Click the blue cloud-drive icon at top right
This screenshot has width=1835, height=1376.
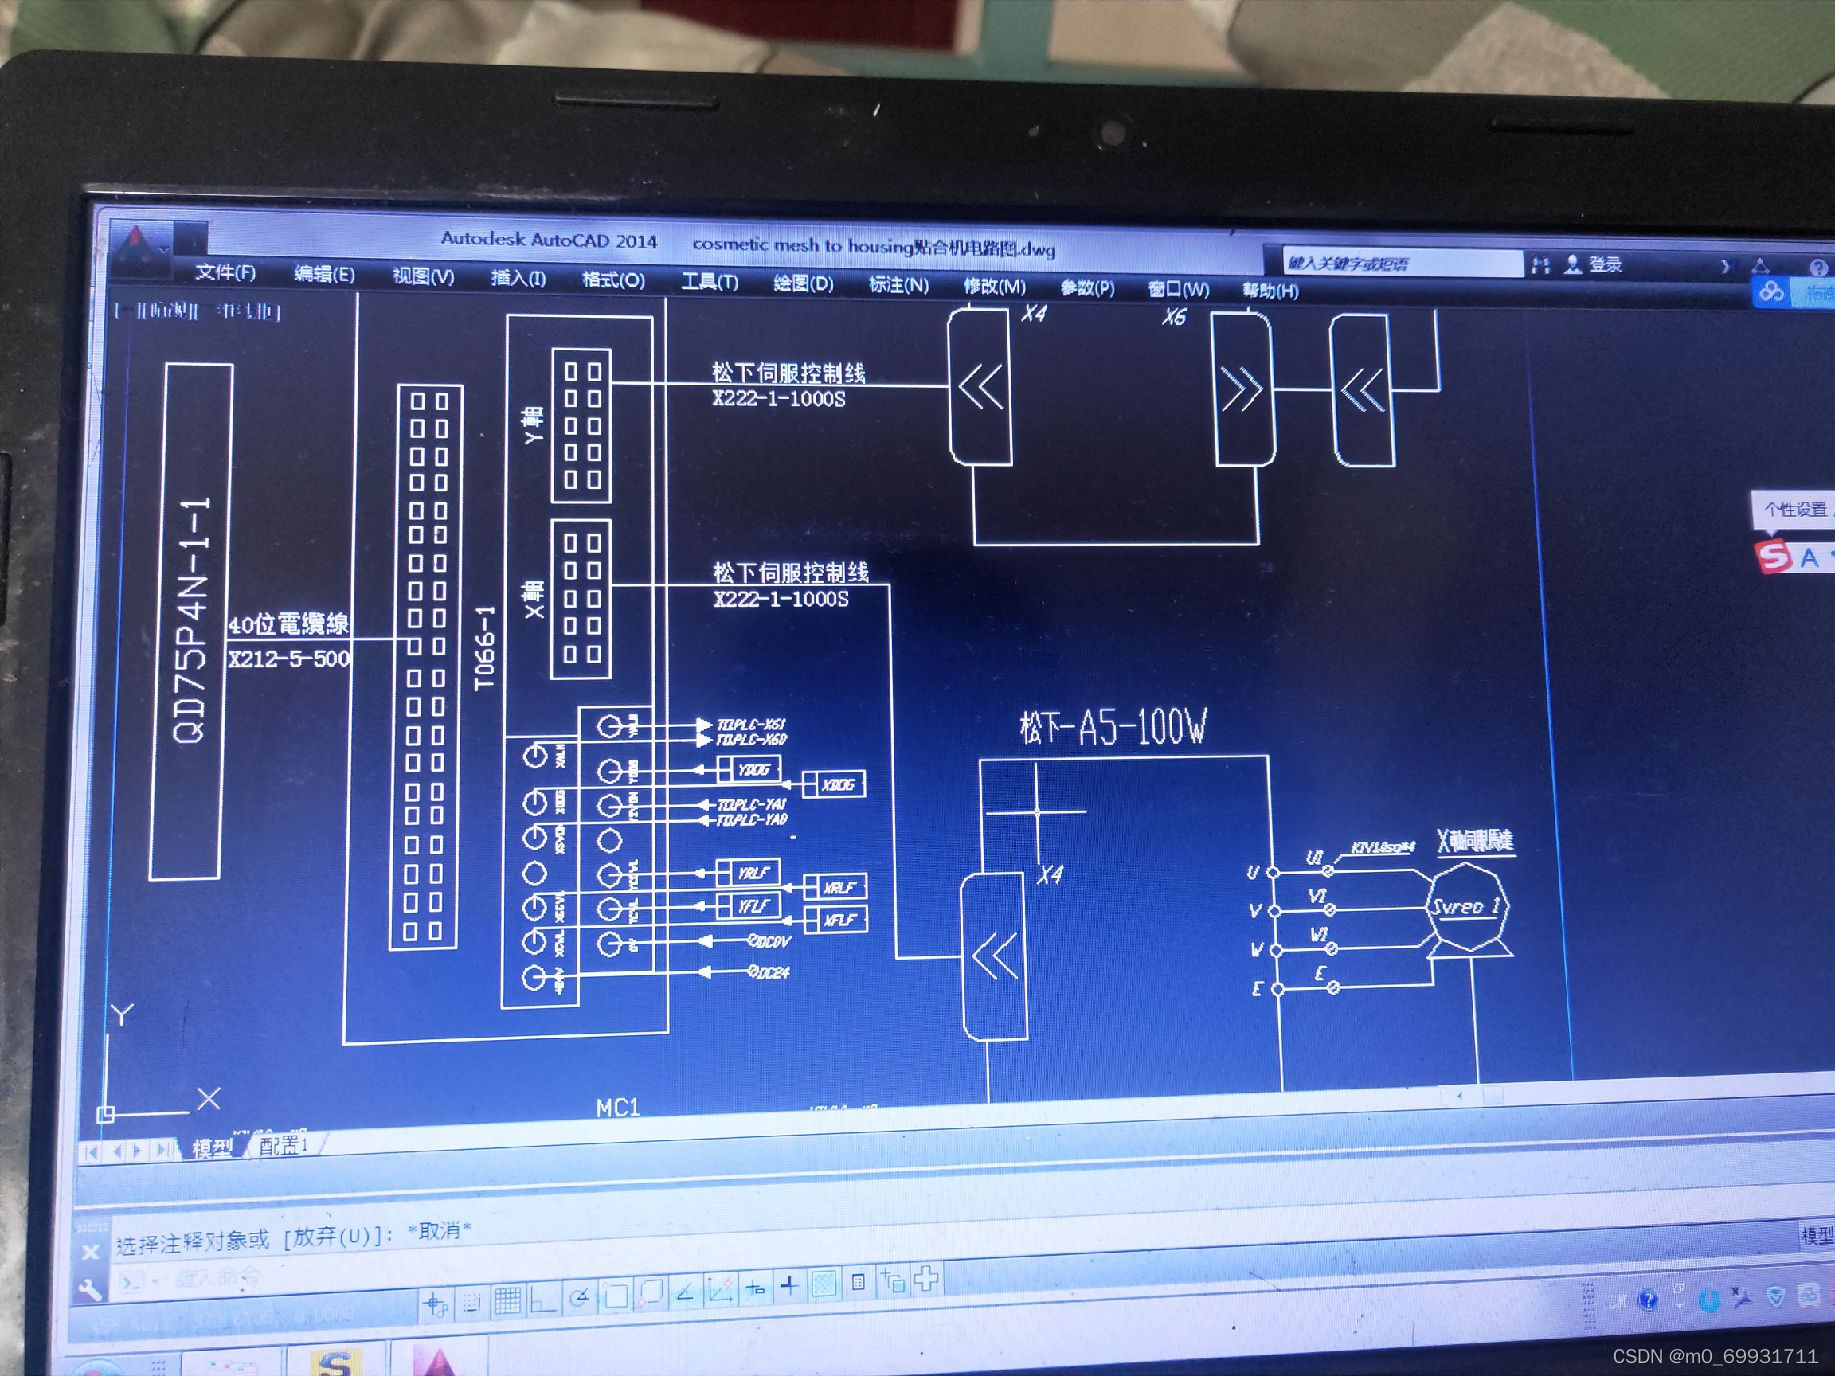point(1772,292)
